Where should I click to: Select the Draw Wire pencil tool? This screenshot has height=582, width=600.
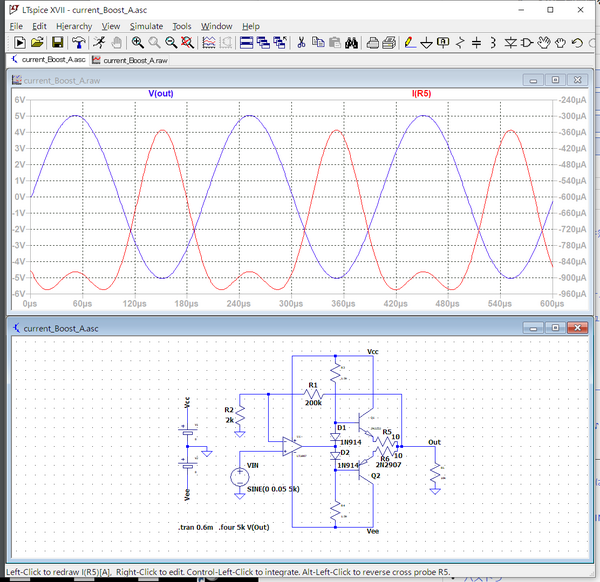tap(409, 43)
